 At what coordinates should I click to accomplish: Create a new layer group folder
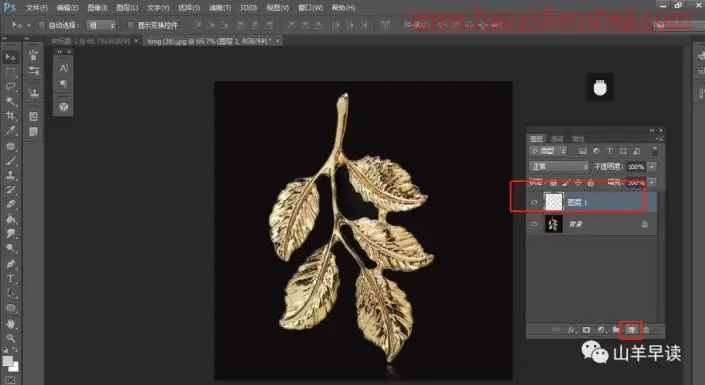616,330
